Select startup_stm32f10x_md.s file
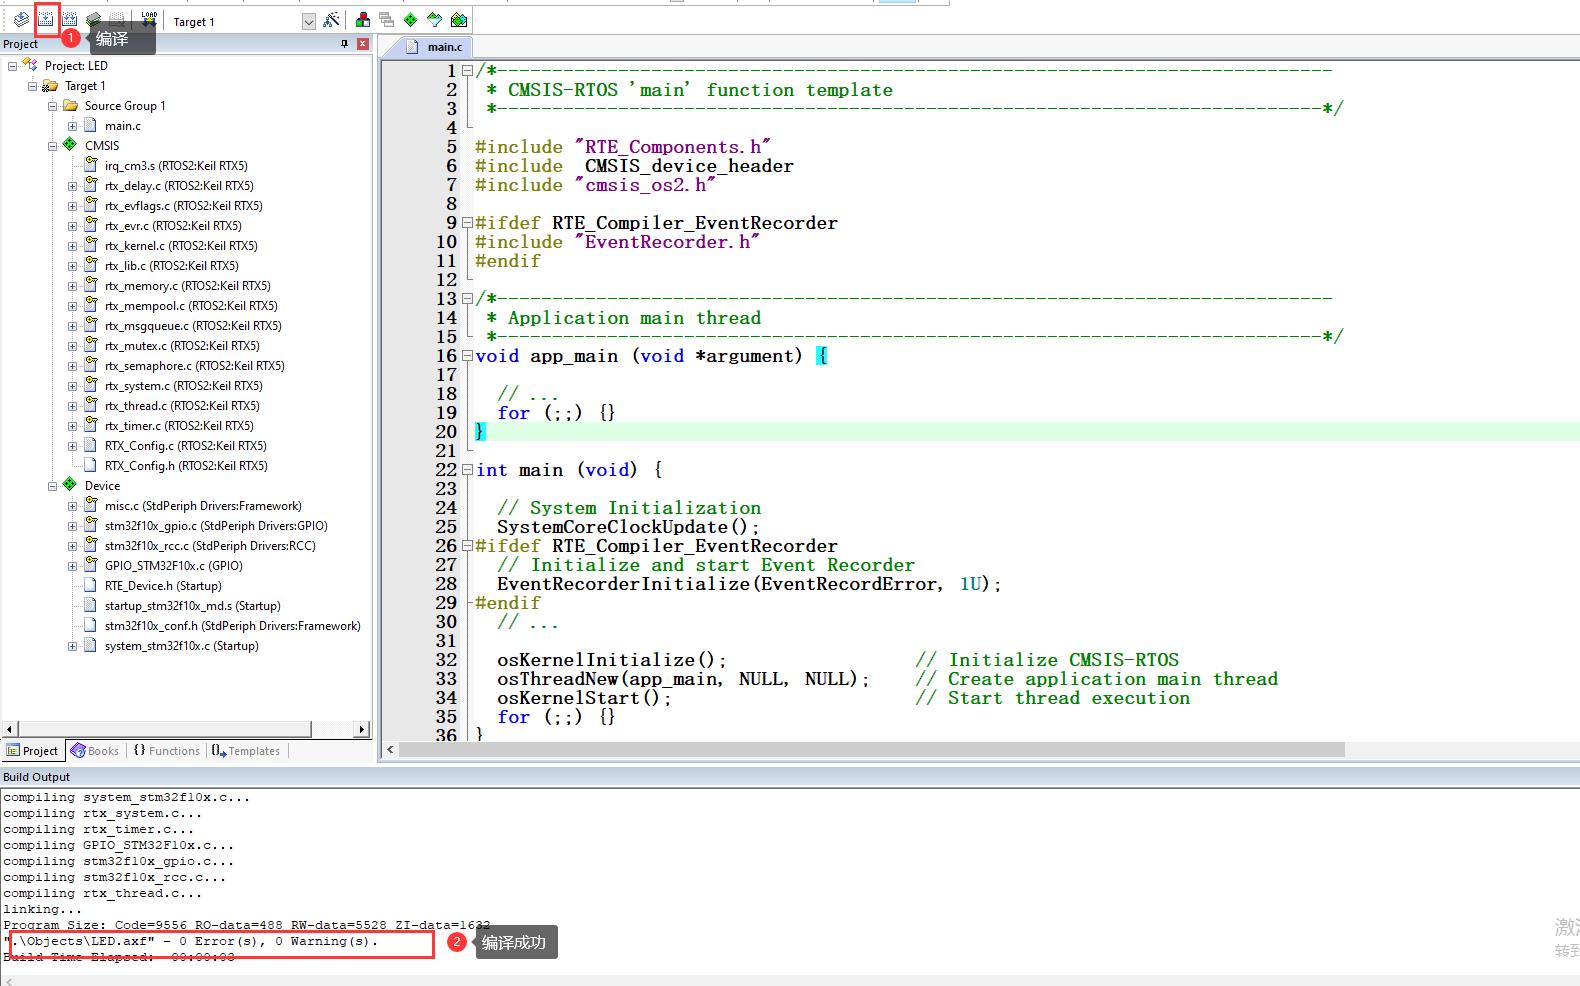1580x986 pixels. (192, 606)
